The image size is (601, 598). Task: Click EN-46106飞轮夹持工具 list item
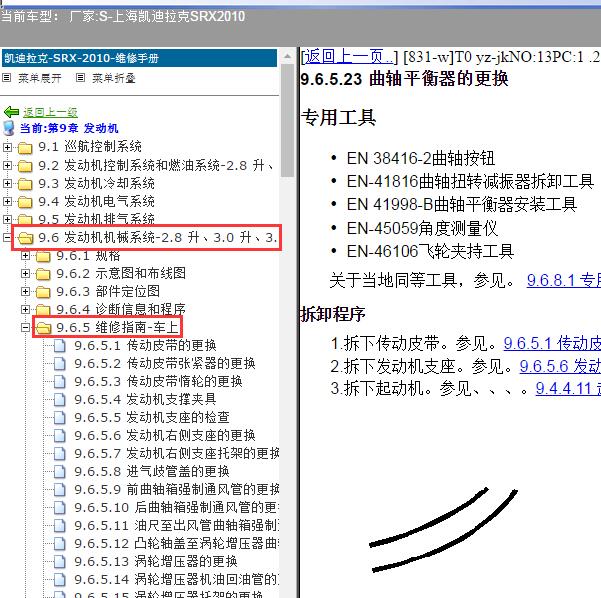tap(430, 251)
